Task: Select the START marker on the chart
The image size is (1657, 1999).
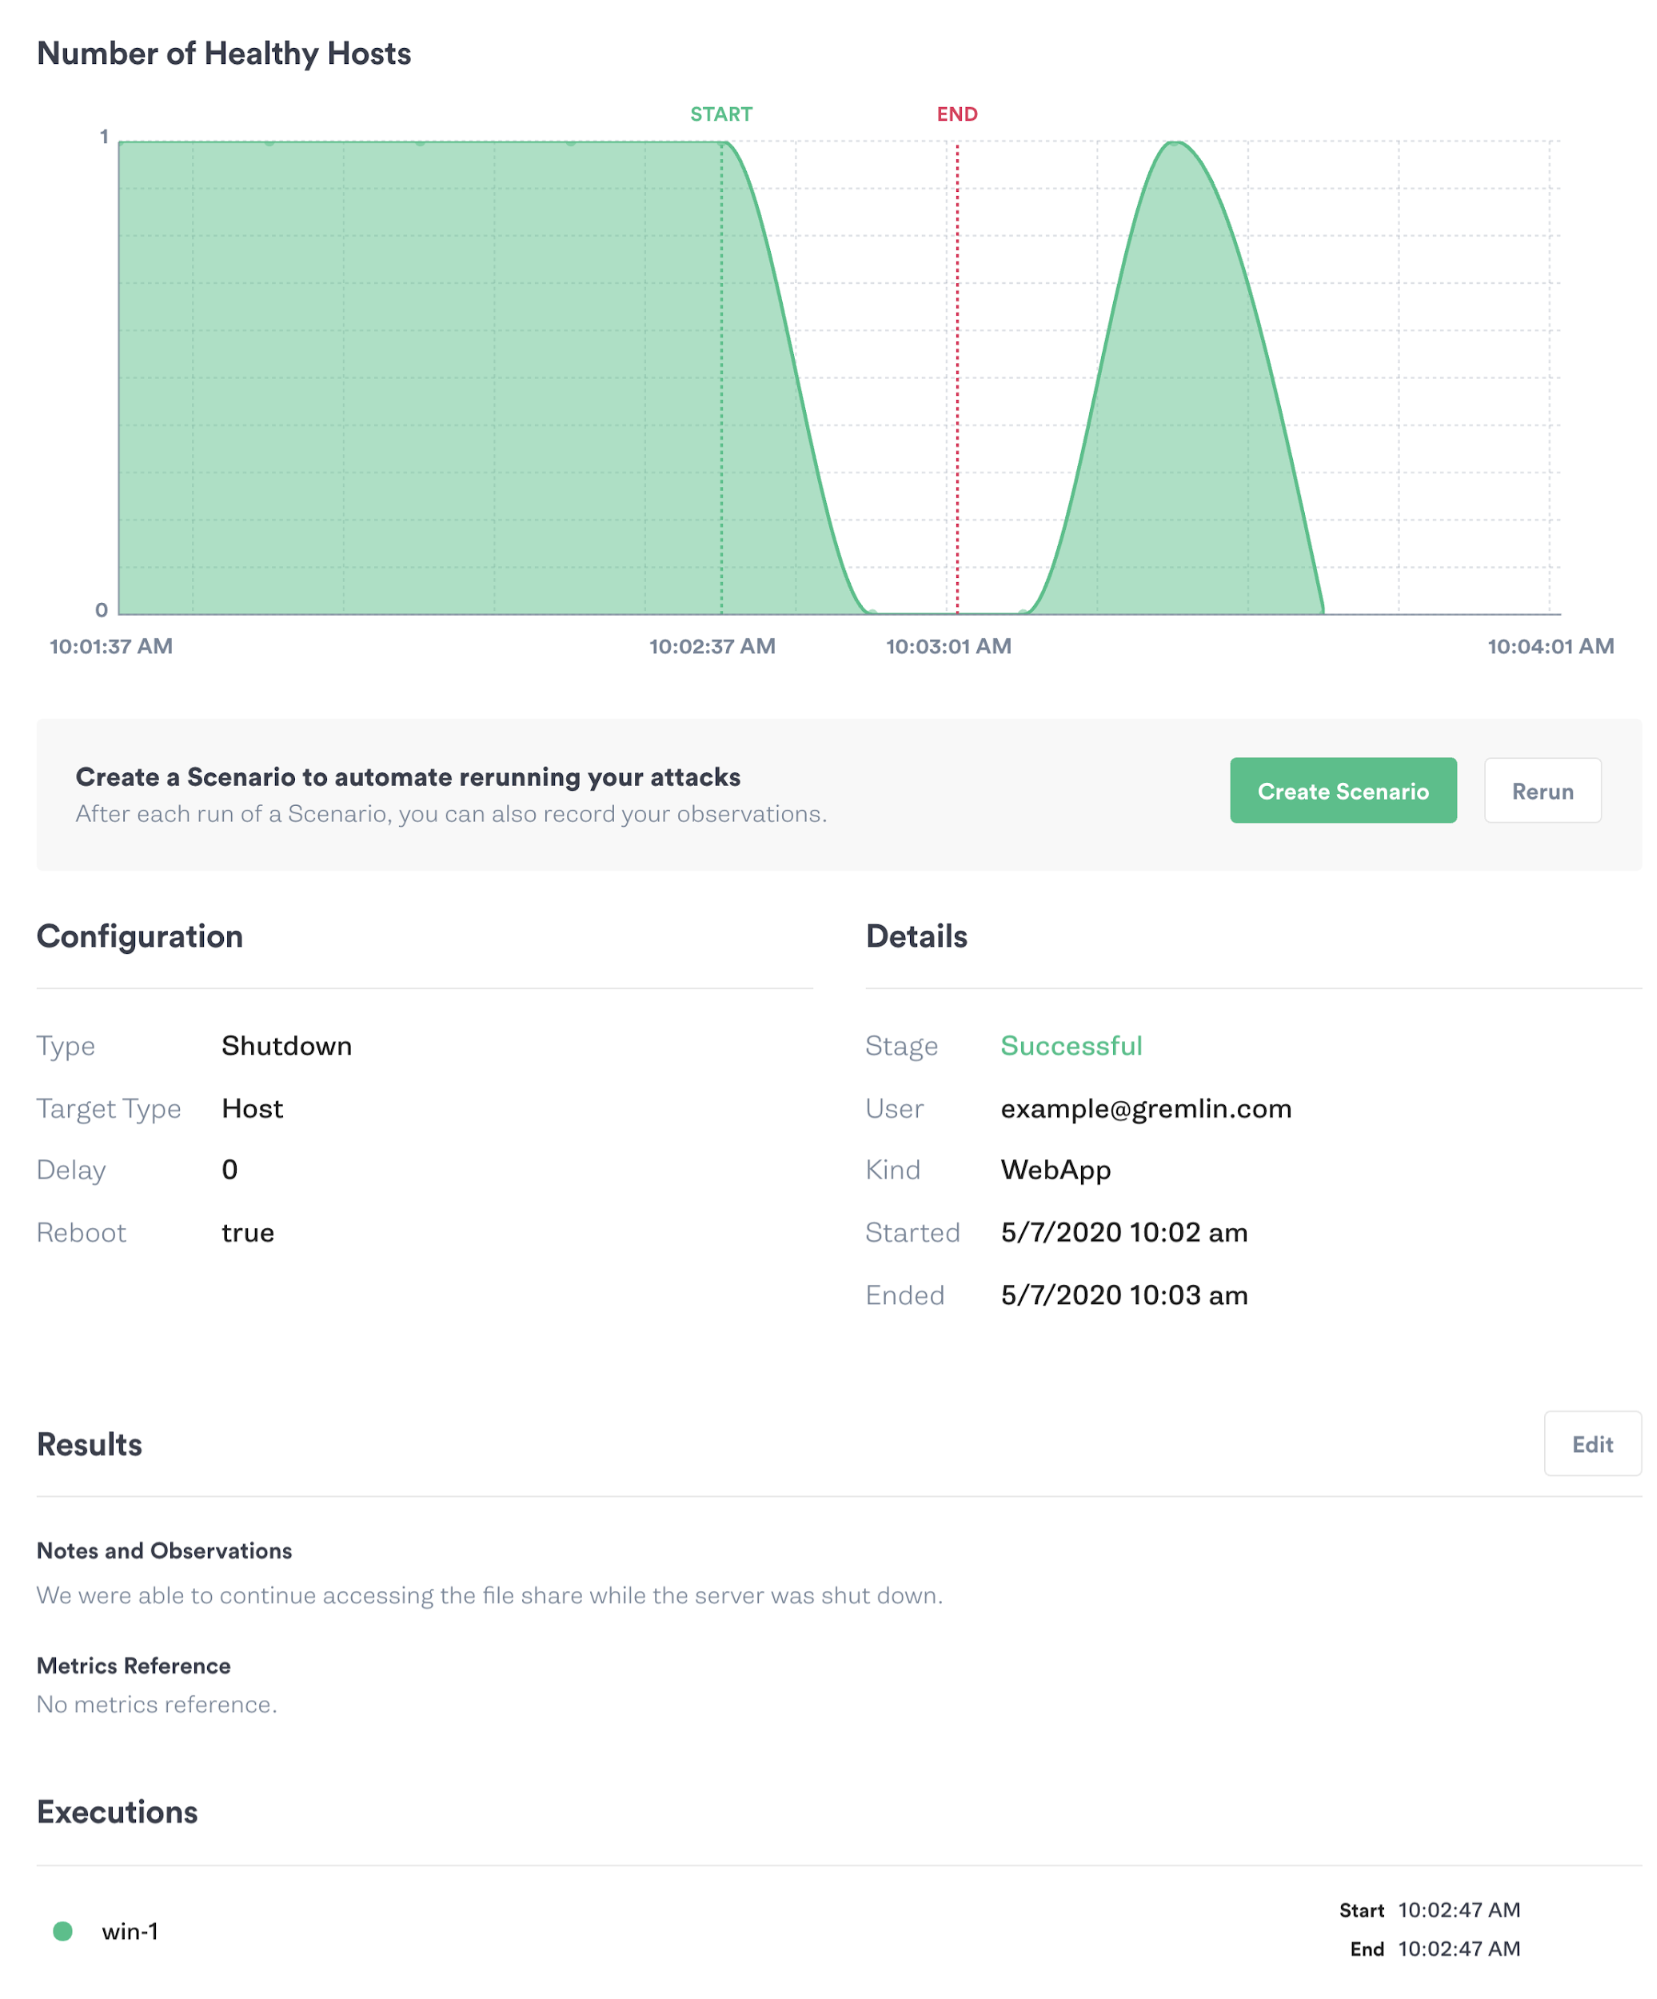Action: point(722,114)
